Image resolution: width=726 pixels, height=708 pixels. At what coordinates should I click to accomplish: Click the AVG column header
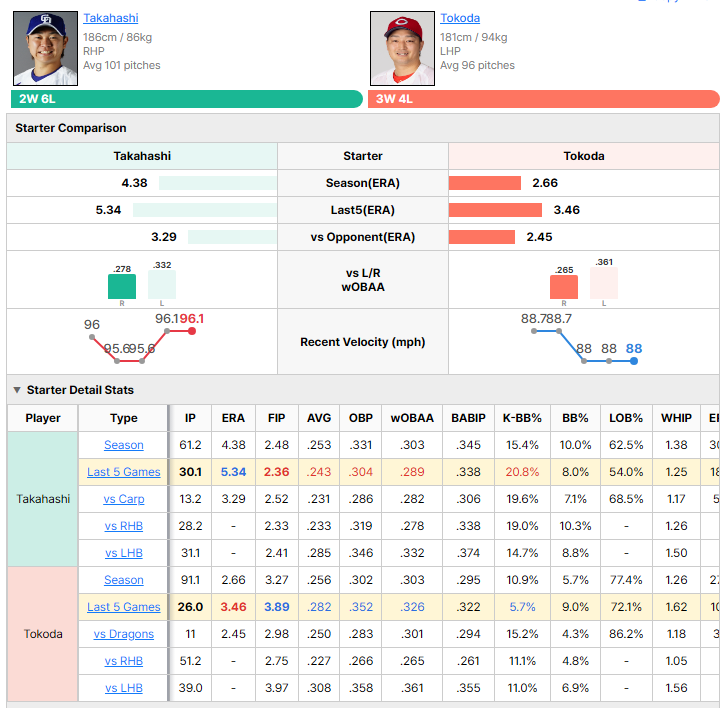[x=319, y=418]
